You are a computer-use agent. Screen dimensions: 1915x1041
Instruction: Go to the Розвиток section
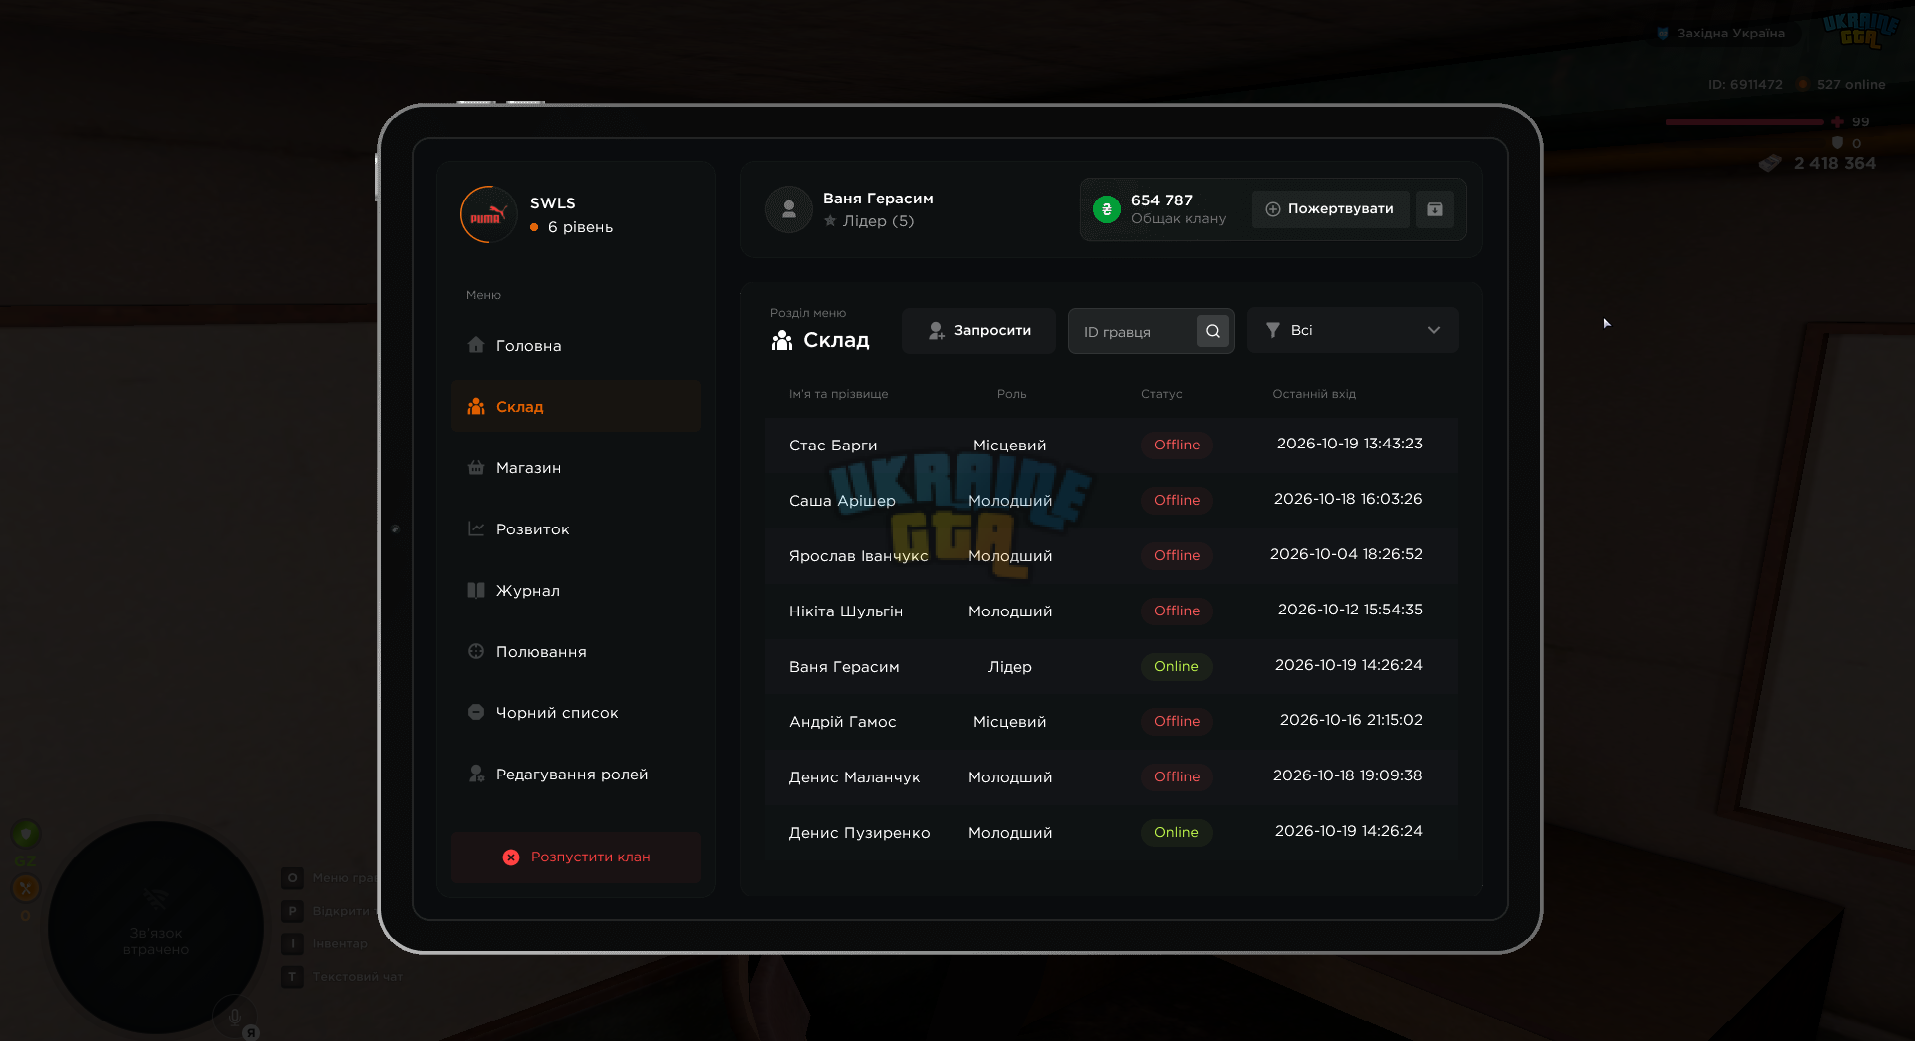coord(575,529)
